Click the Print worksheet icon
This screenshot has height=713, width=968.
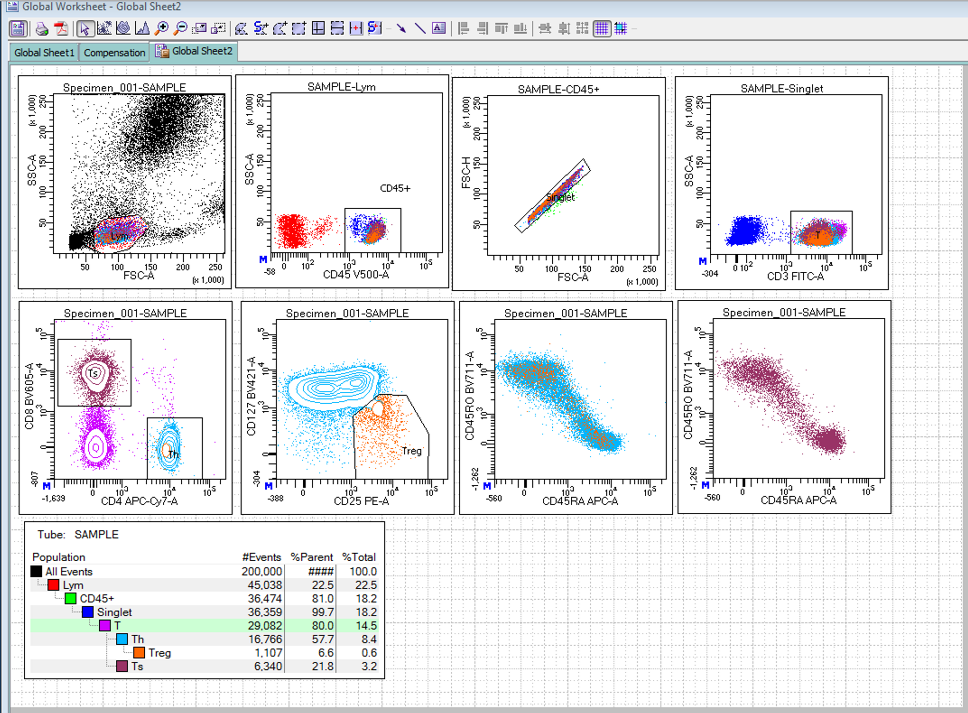[x=42, y=29]
